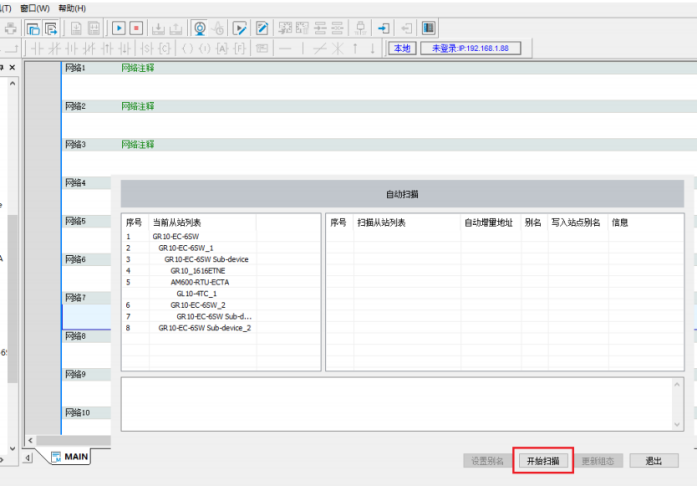Click the notepad with pencil edit icon
Viewport: 698px width, 486px height.
point(262,28)
